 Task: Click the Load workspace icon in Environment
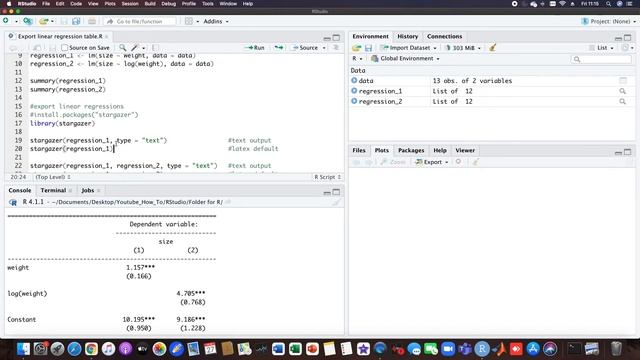click(x=356, y=48)
